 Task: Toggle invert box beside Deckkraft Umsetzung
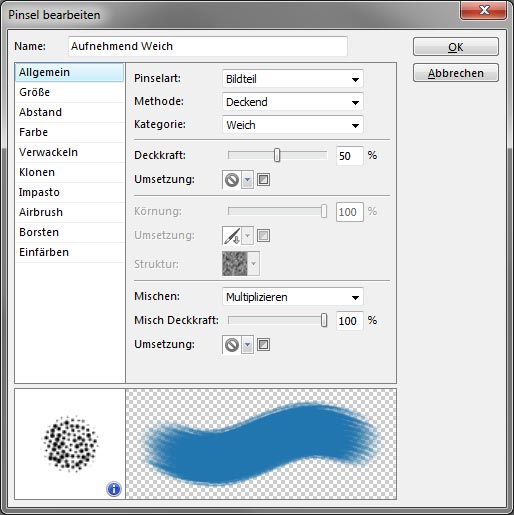click(263, 180)
